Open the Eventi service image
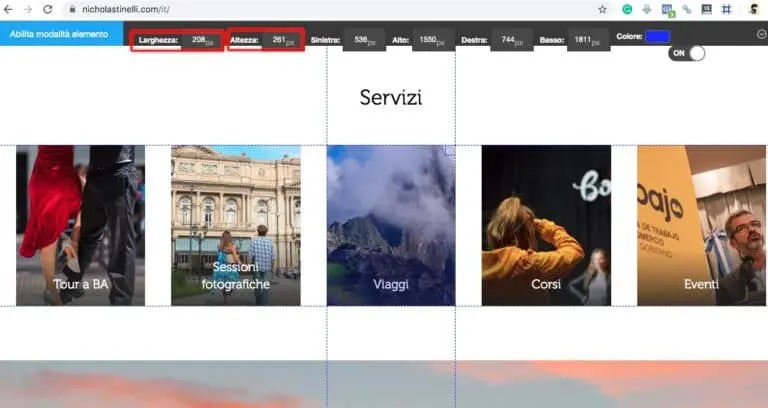This screenshot has height=408, width=768. (x=701, y=225)
